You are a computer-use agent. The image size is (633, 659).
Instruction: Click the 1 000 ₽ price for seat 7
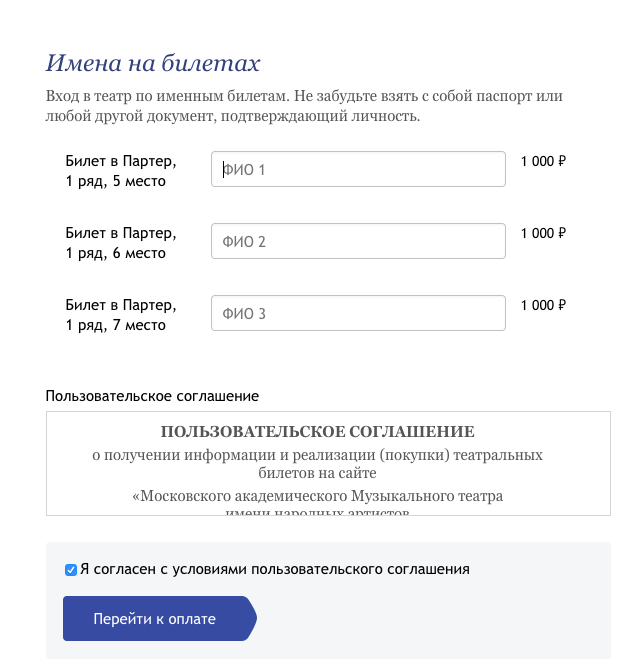pos(543,305)
